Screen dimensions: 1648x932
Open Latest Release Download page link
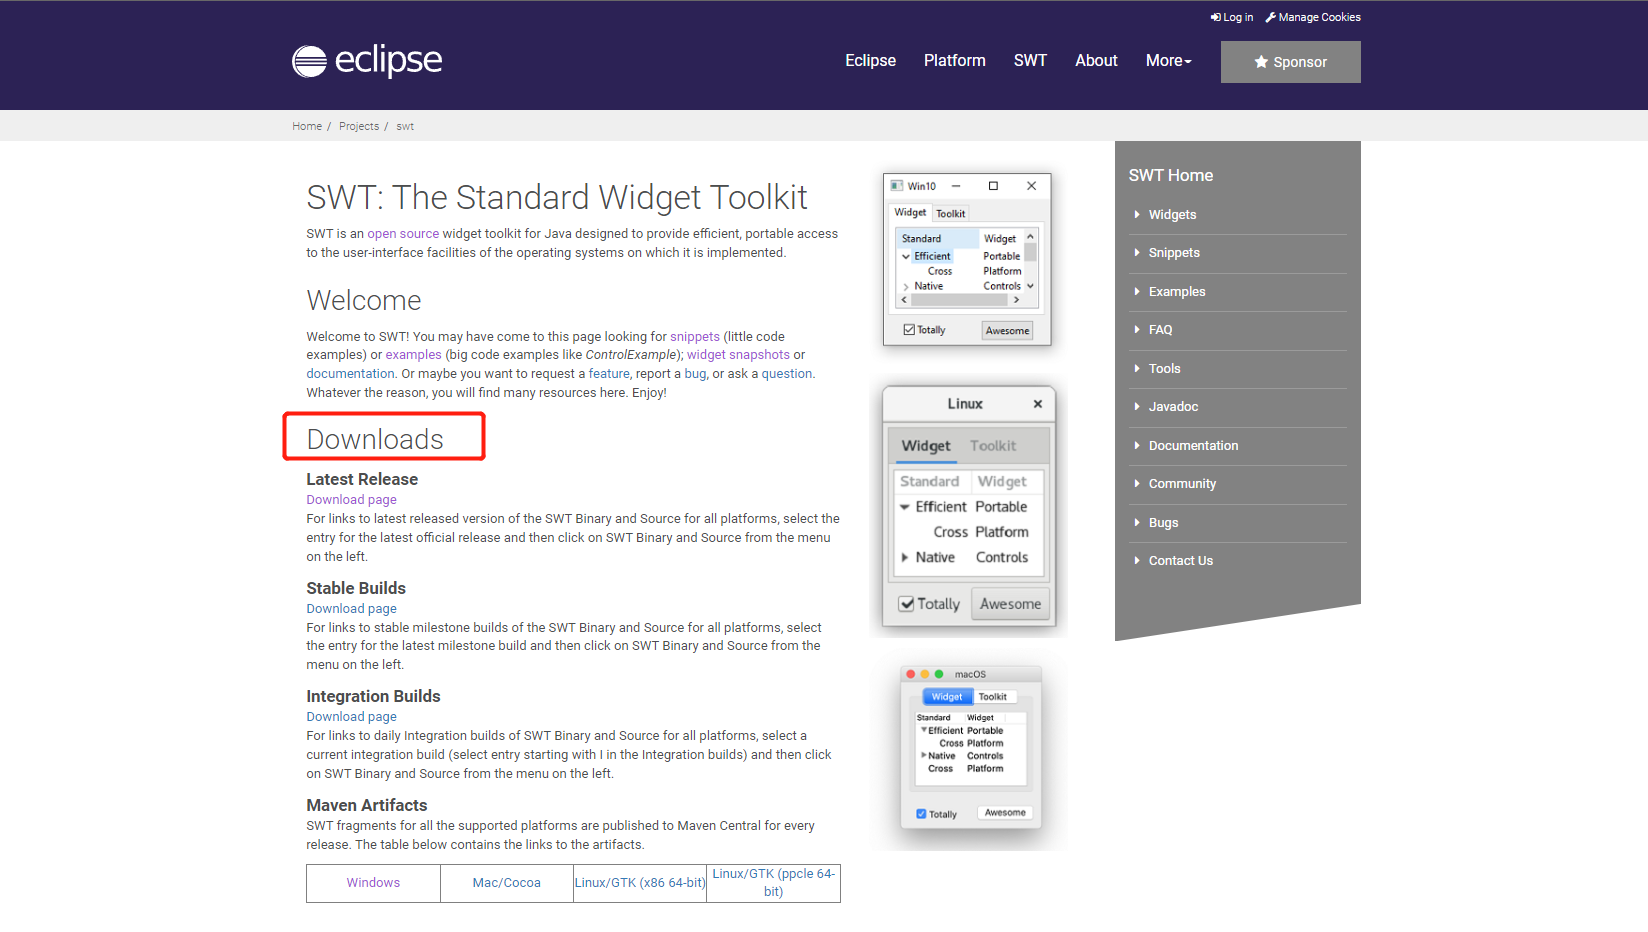pyautogui.click(x=351, y=500)
